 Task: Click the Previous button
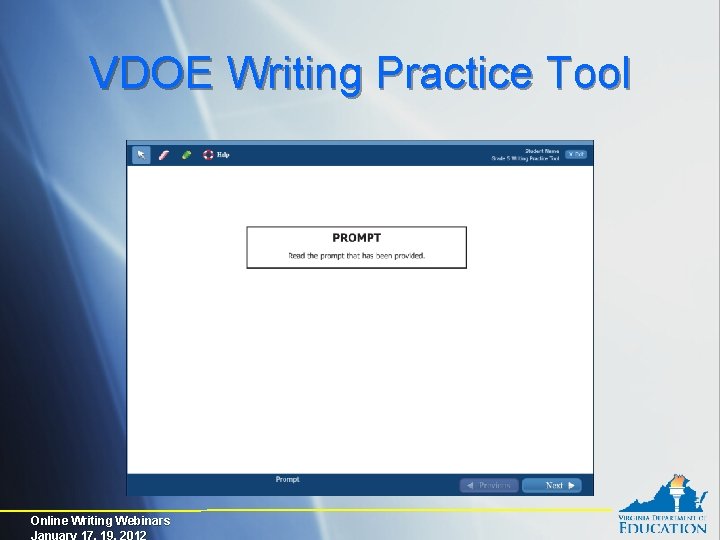[489, 485]
